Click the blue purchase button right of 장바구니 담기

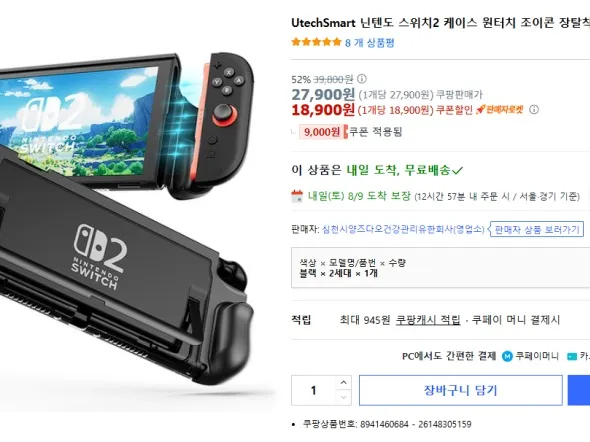point(579,390)
